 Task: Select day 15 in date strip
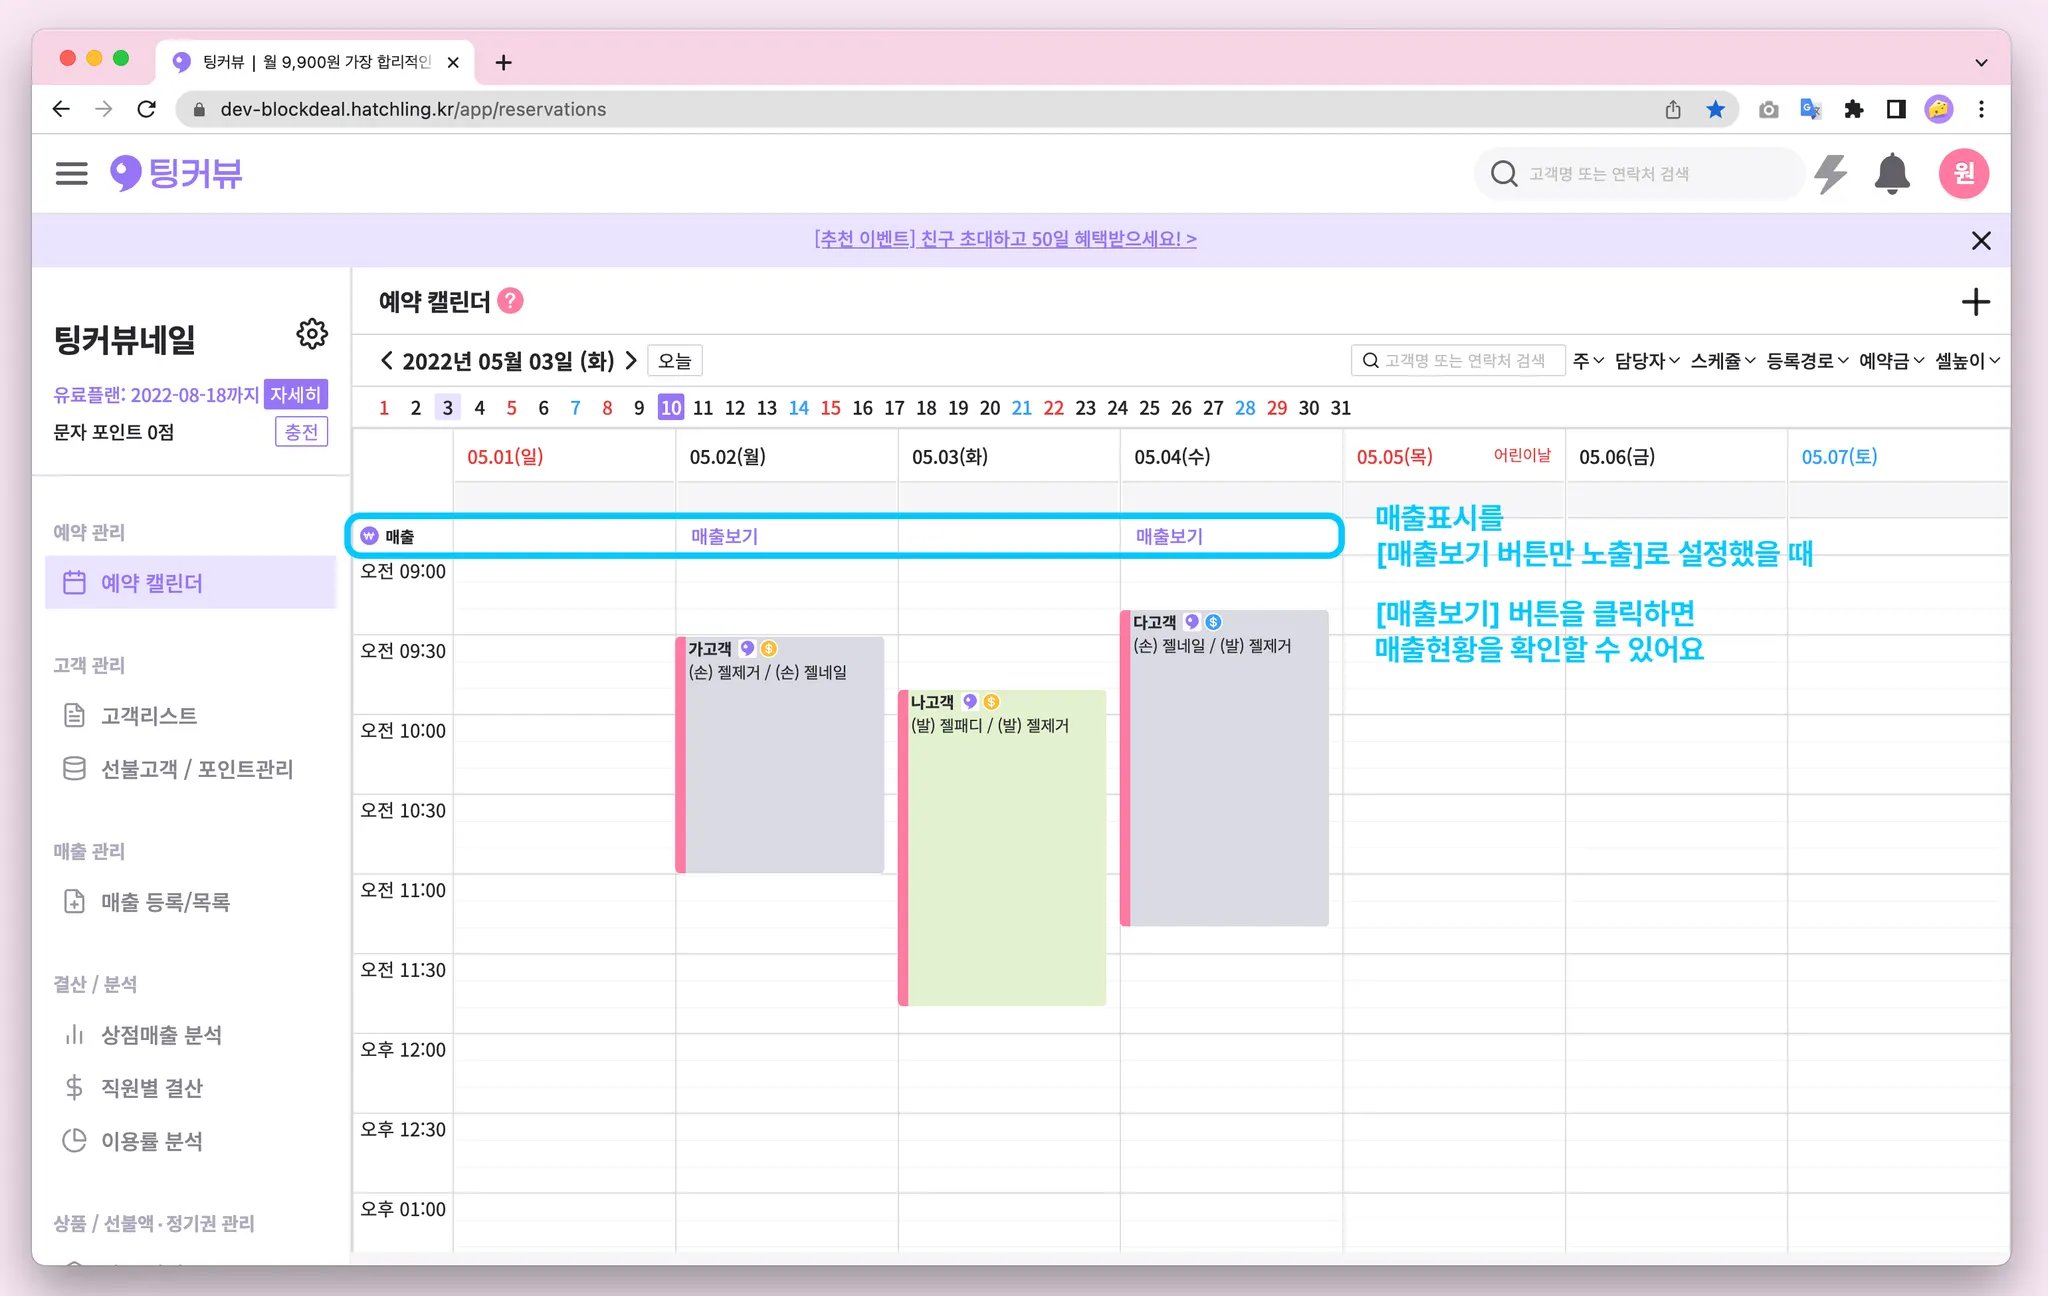(830, 408)
